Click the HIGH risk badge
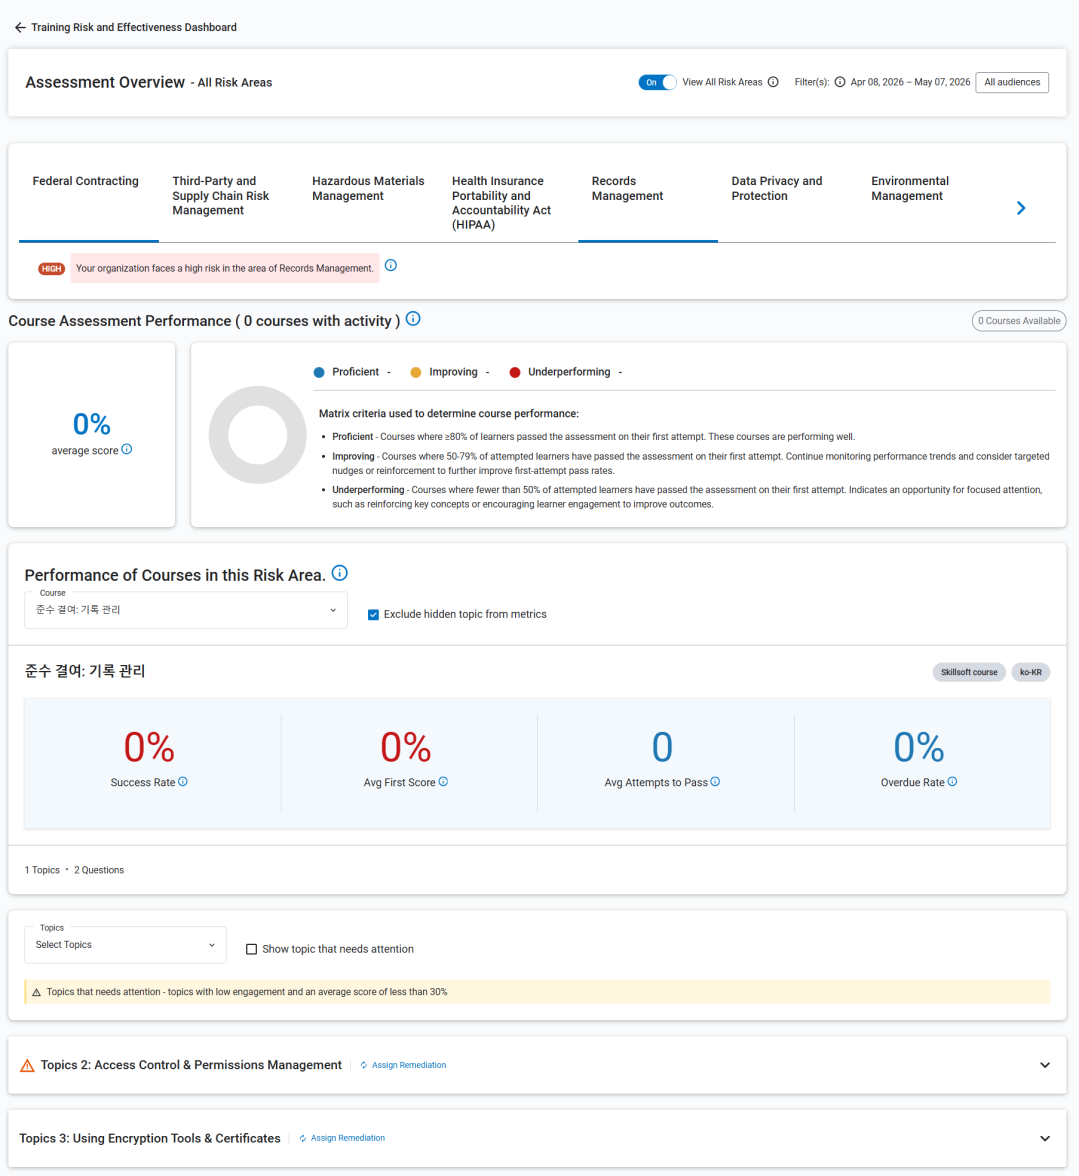The width and height of the screenshot is (1079, 1176). [x=52, y=268]
